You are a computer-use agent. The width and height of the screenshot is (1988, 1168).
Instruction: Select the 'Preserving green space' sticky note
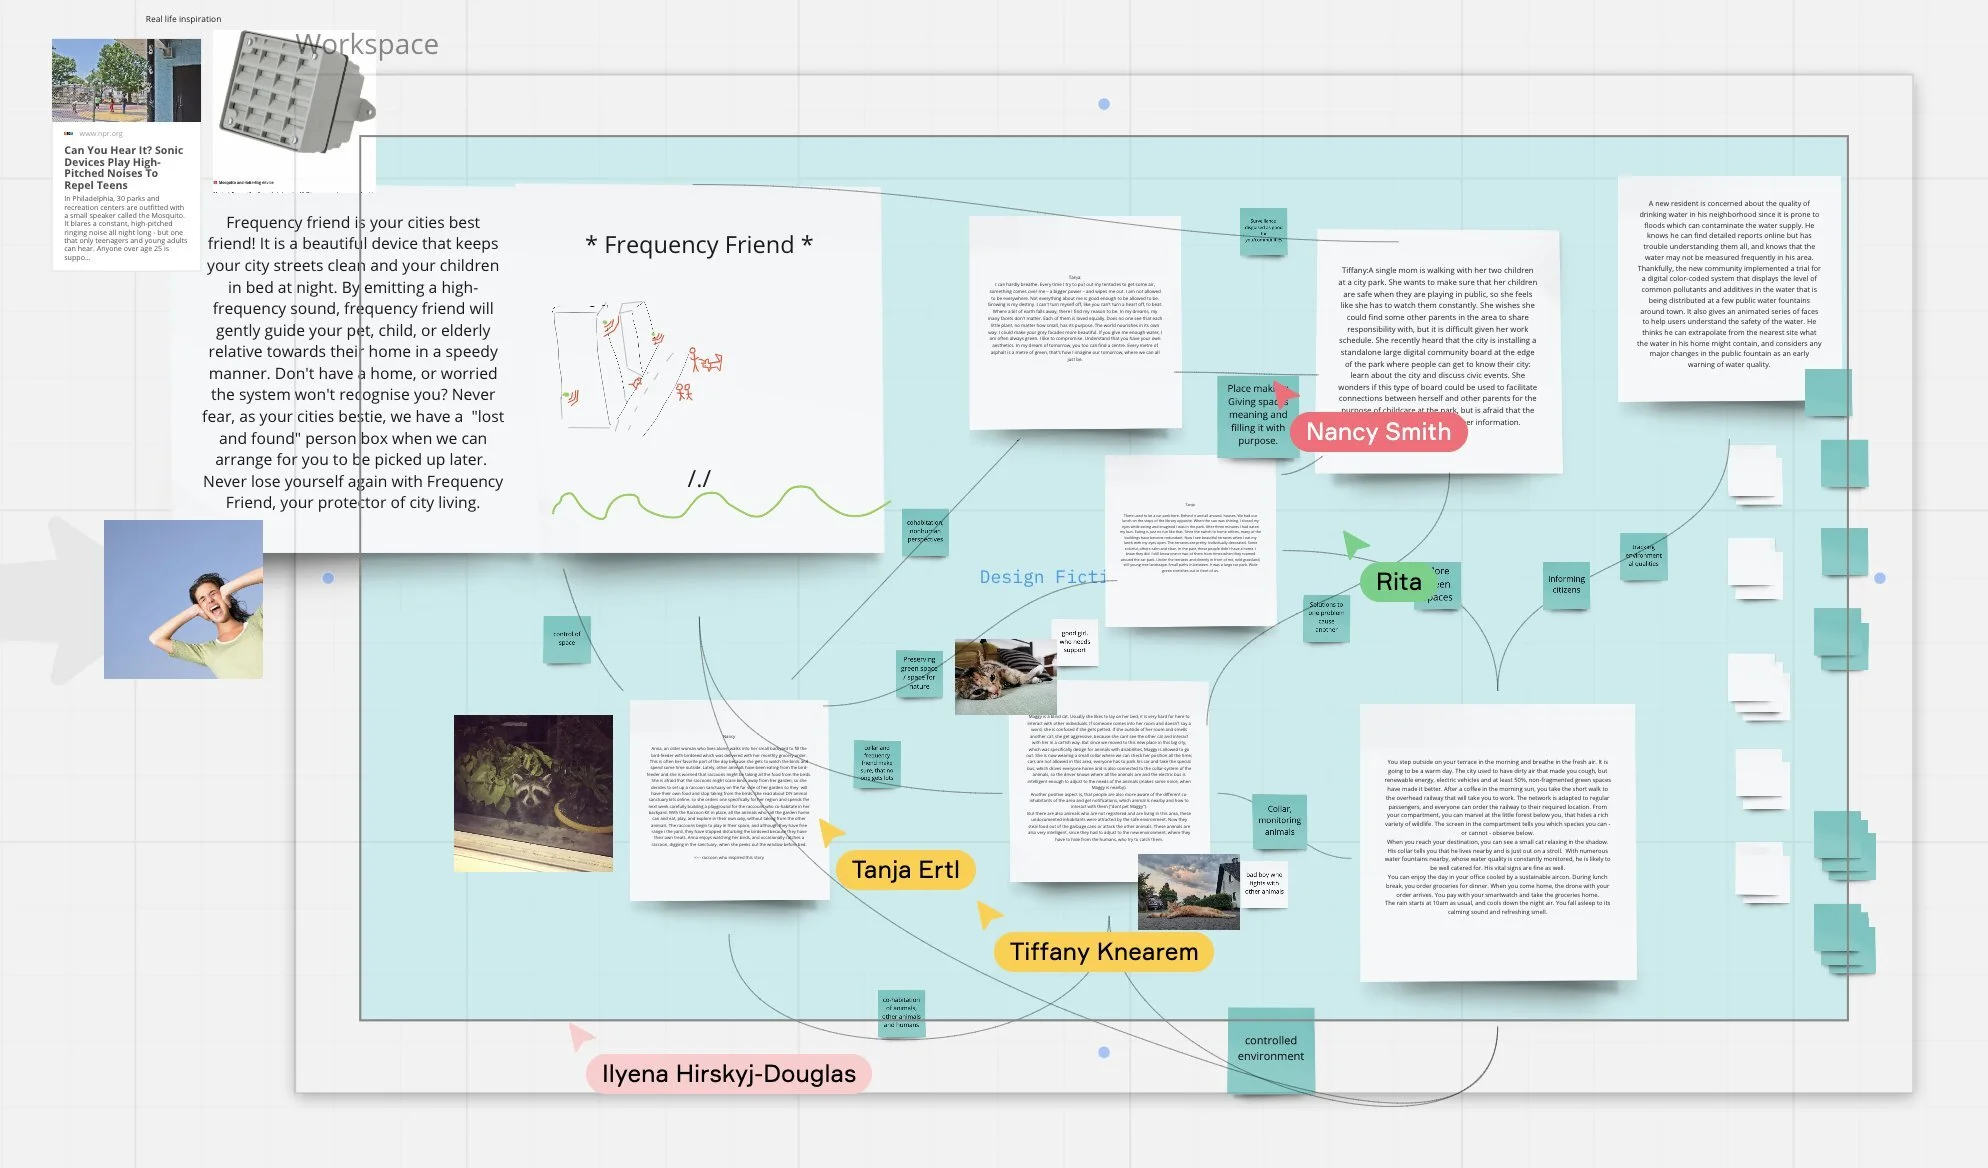tap(921, 675)
